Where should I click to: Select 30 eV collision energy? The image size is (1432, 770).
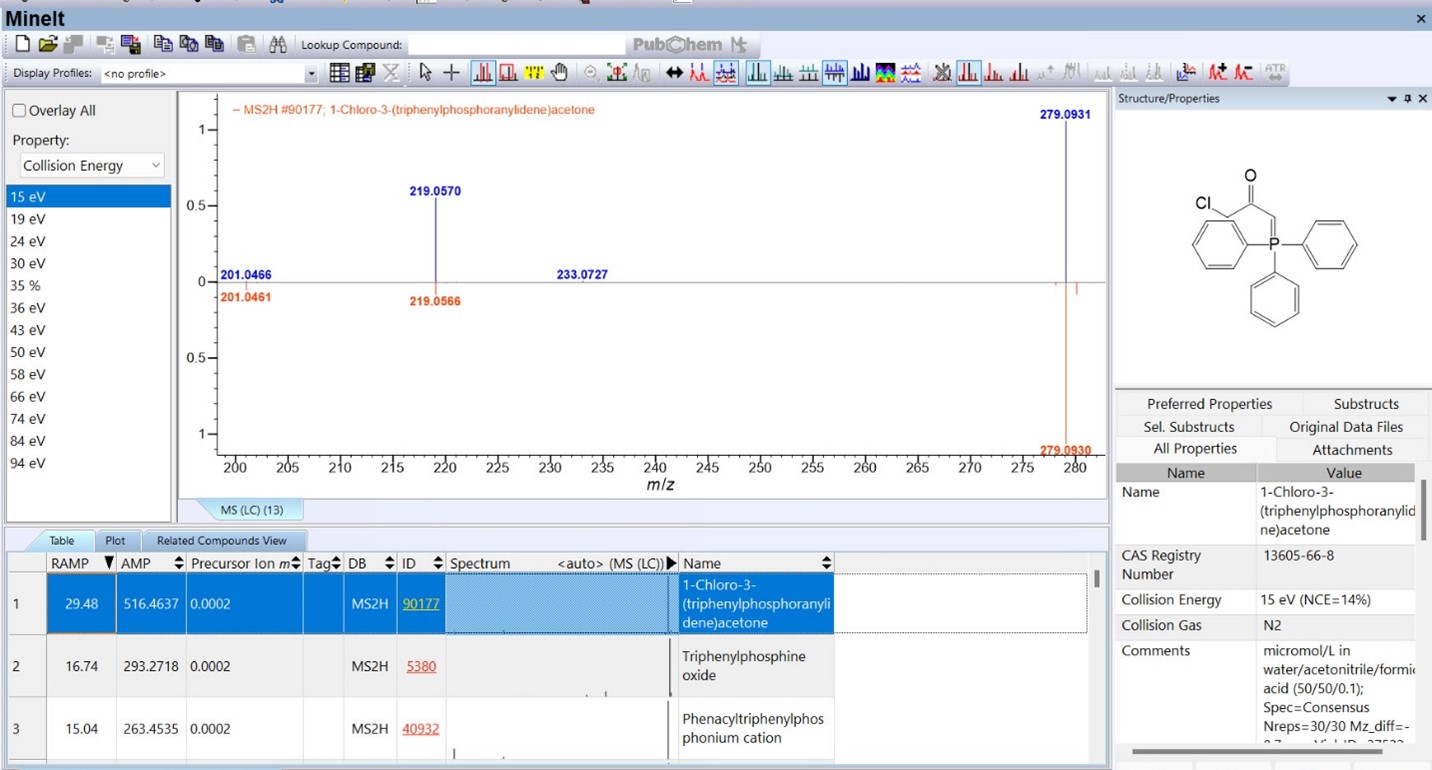tap(28, 264)
